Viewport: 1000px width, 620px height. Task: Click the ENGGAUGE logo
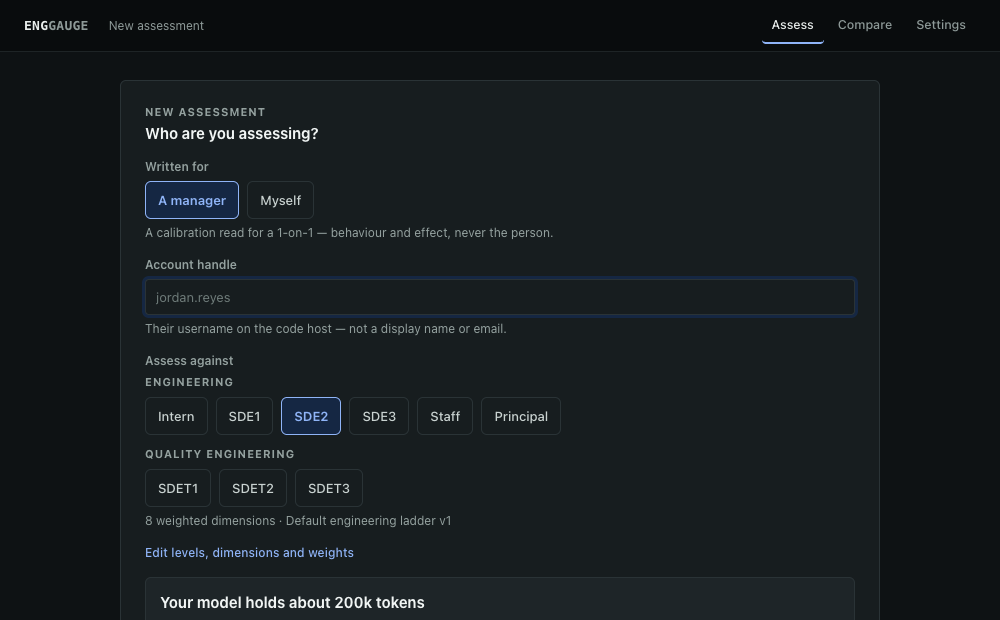pyautogui.click(x=56, y=26)
